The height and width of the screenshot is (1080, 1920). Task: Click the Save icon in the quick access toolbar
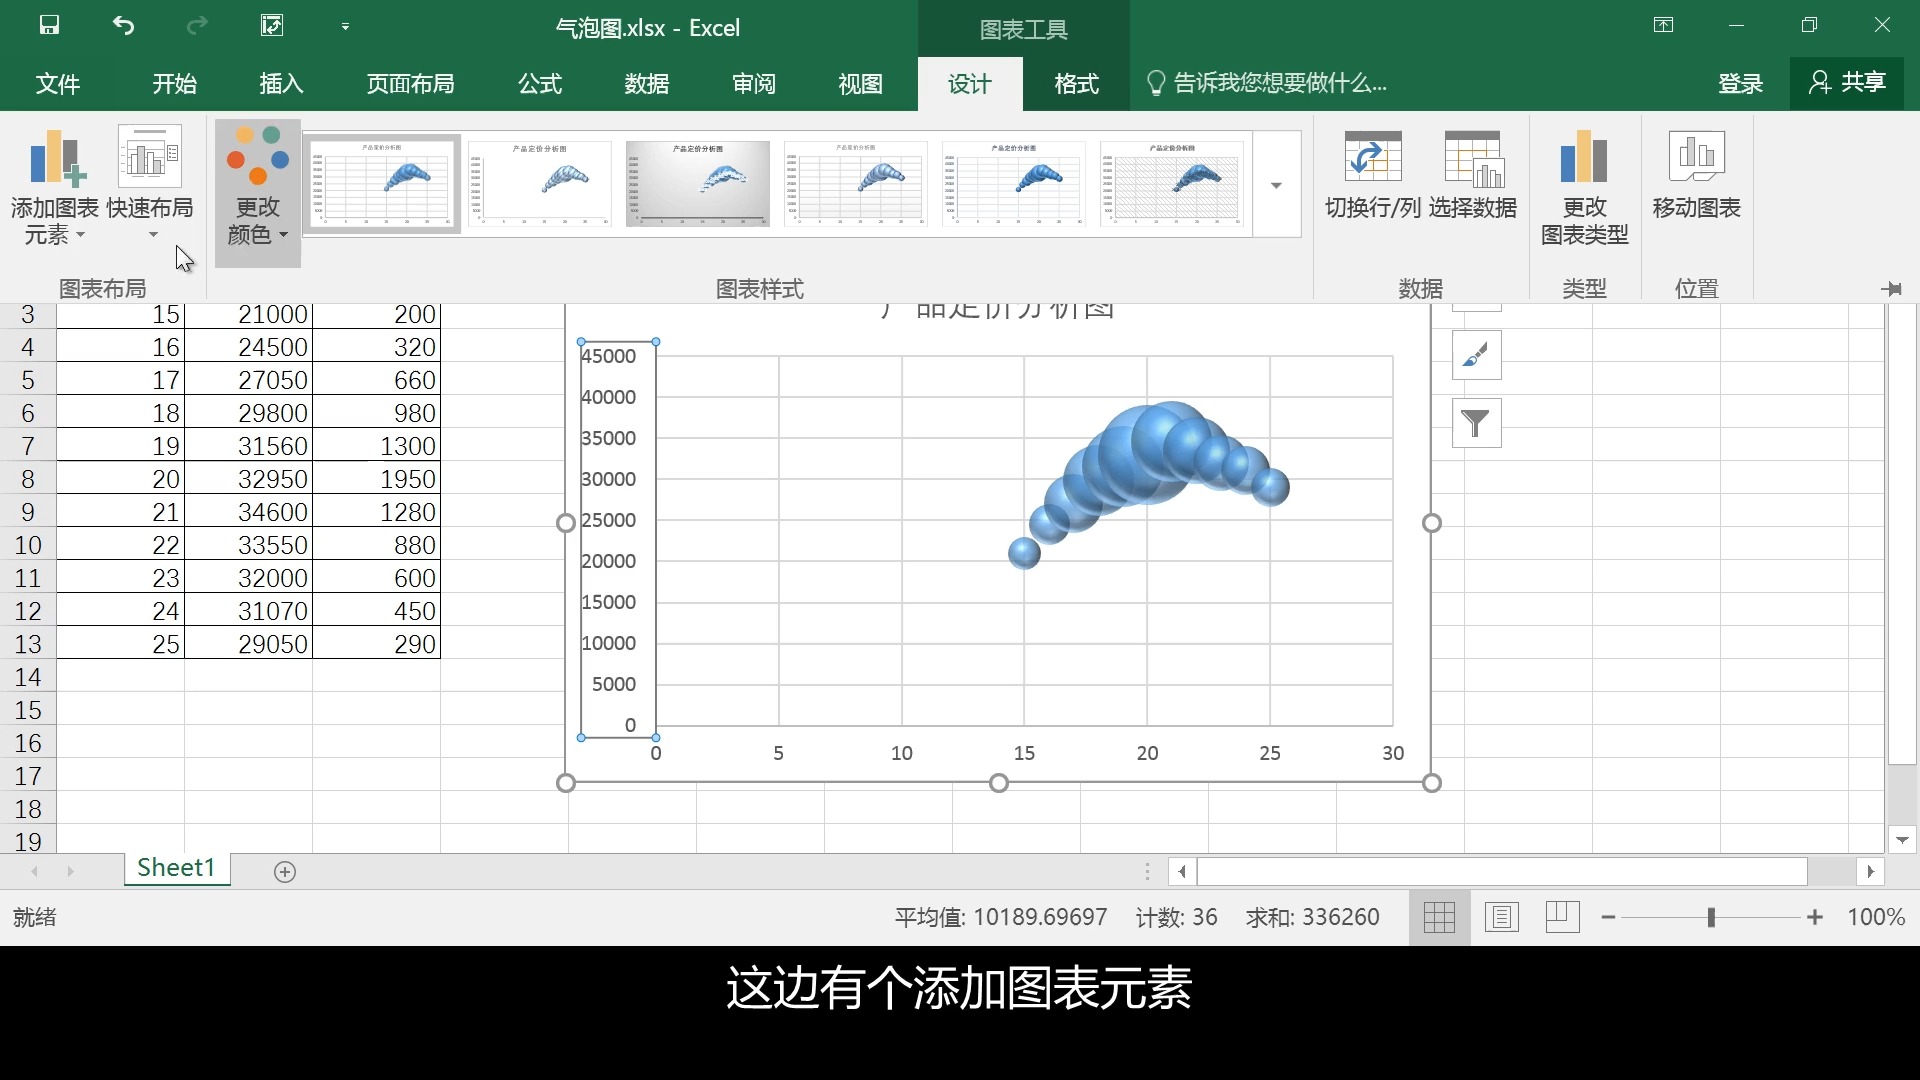pos(49,26)
